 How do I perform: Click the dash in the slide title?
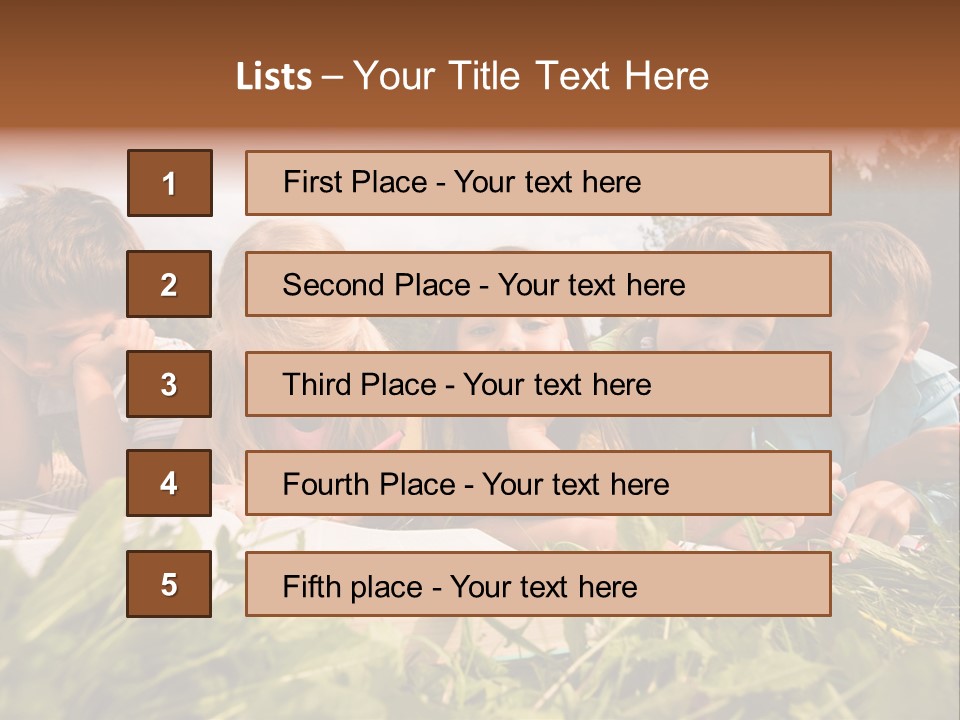[332, 78]
